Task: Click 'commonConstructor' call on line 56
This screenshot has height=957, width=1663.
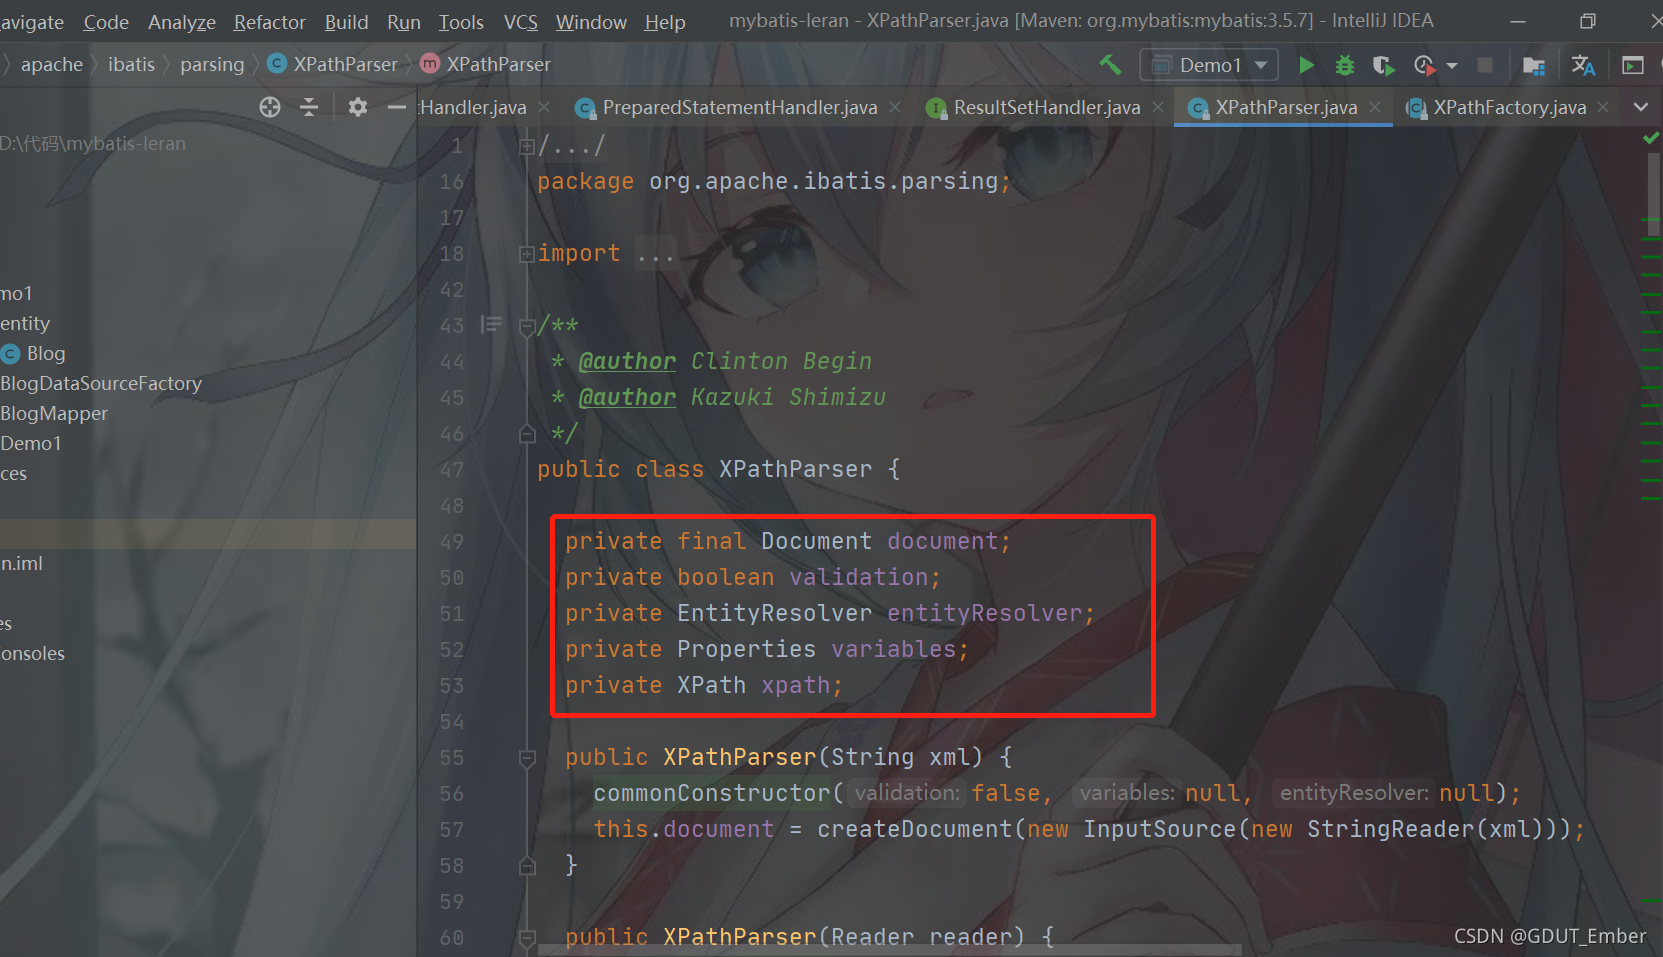Action: [x=712, y=794]
